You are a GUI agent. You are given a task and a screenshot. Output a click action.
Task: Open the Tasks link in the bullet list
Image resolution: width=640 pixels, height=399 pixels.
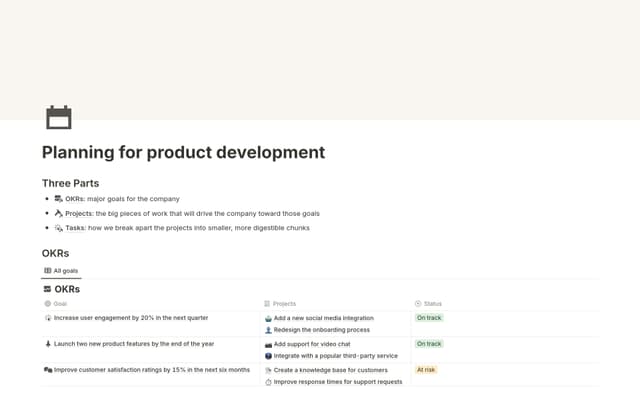tap(75, 228)
